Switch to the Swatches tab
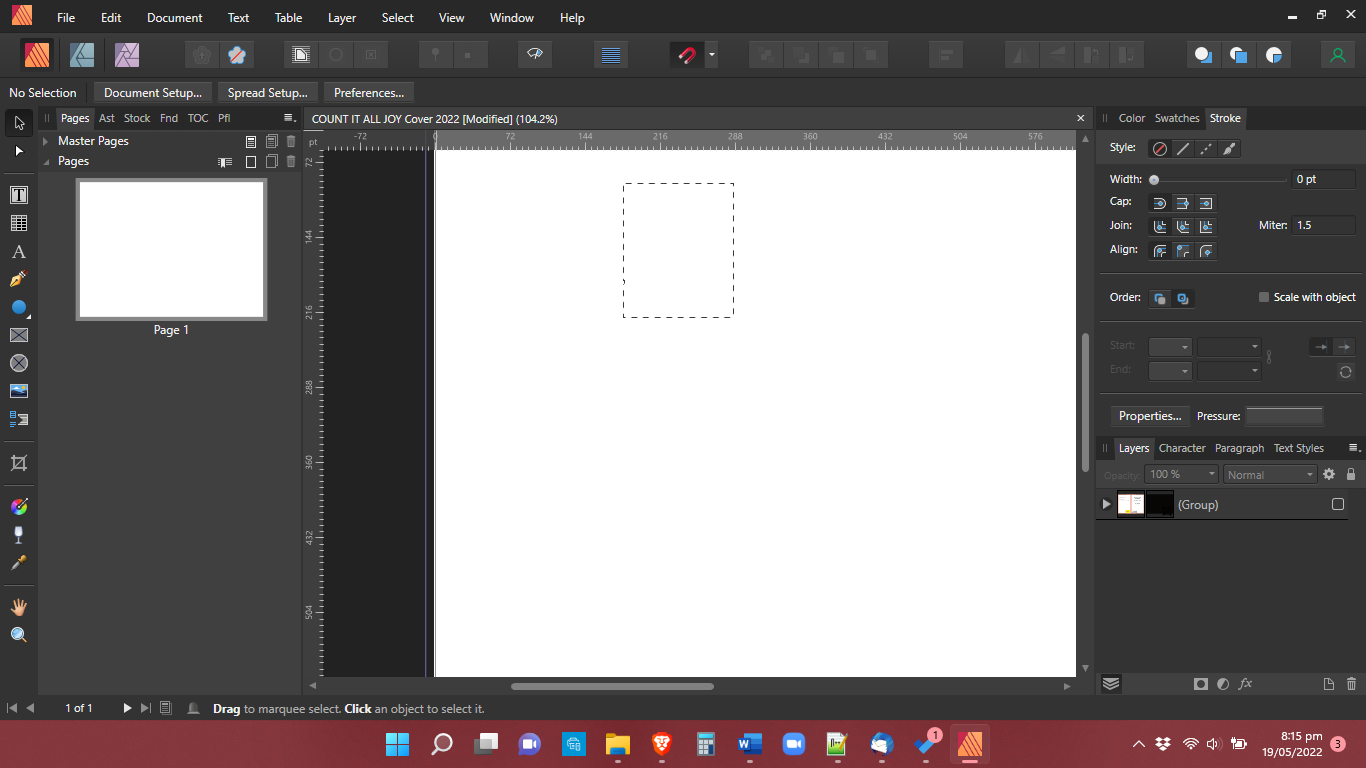 click(x=1177, y=118)
